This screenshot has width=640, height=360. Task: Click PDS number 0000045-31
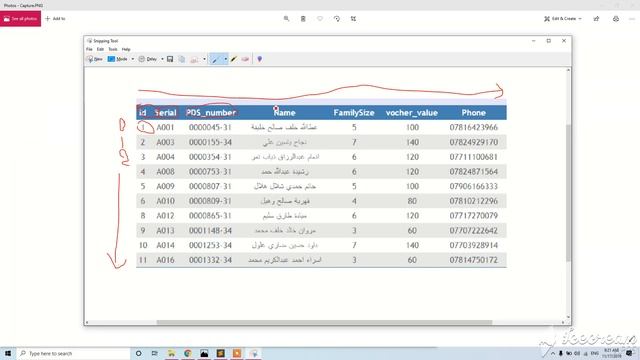(210, 127)
